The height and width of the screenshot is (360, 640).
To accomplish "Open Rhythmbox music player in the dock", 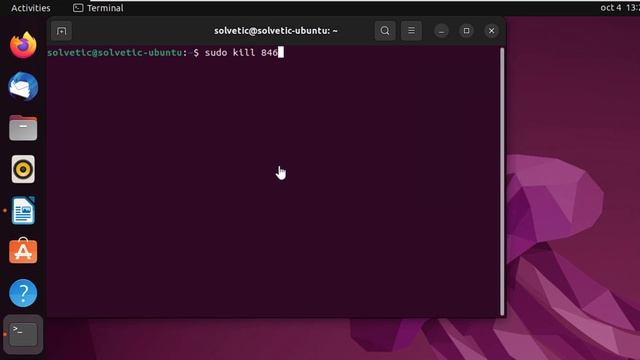I will (23, 169).
